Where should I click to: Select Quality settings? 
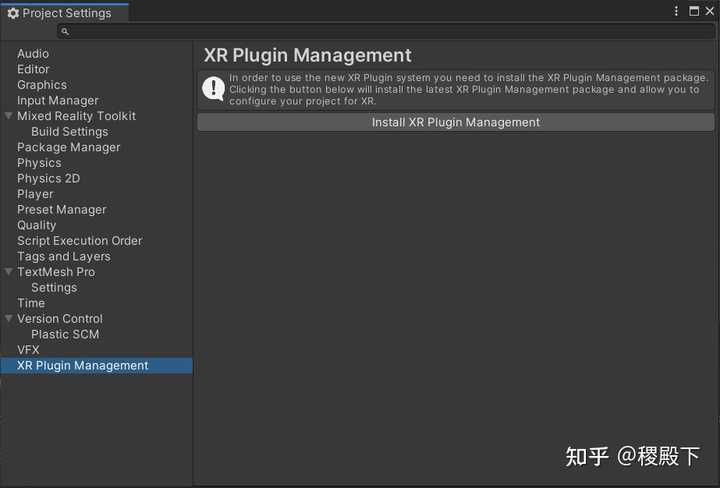[x=36, y=225]
